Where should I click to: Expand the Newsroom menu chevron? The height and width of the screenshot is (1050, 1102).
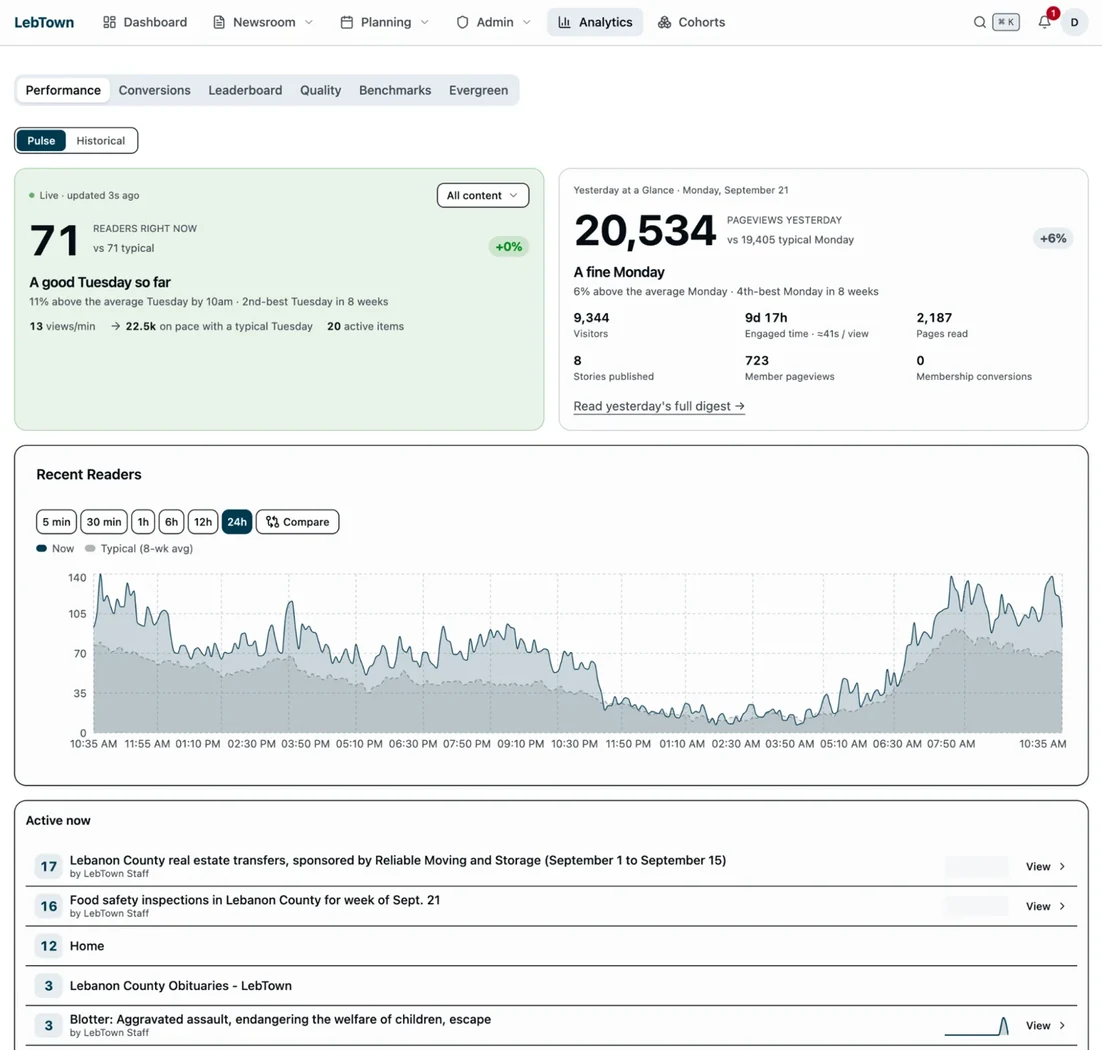click(309, 22)
